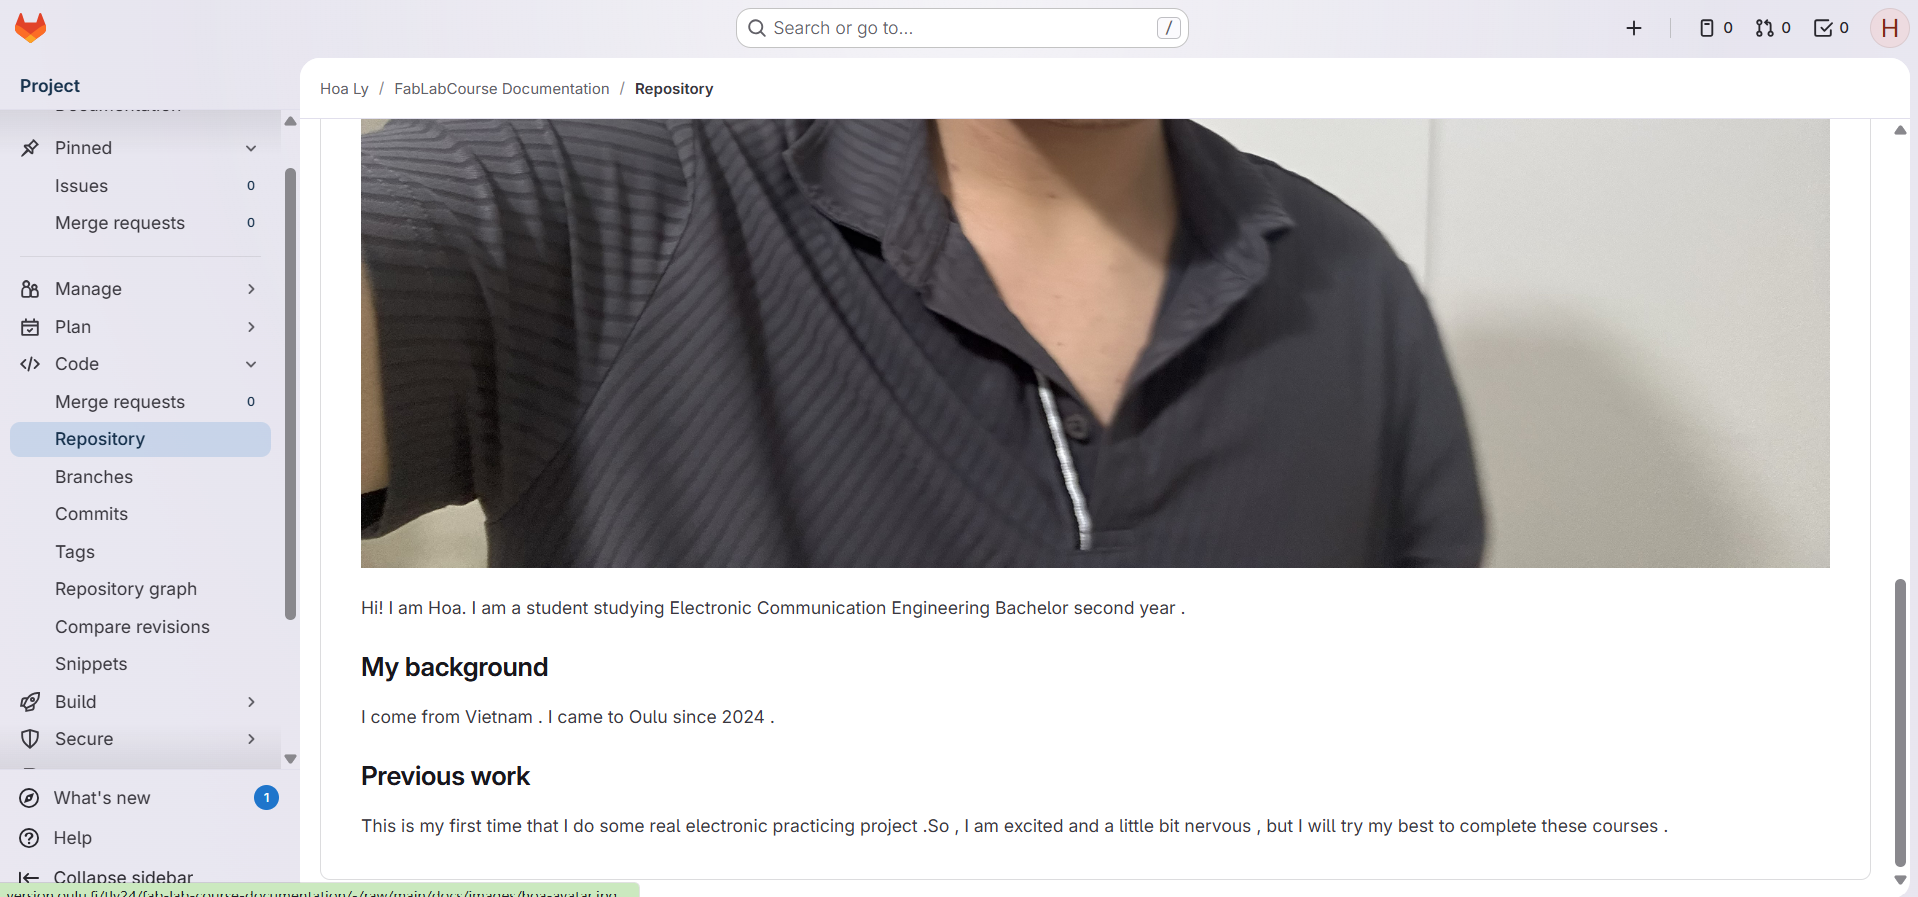
Task: Open the user avatar menu
Action: [x=1889, y=28]
